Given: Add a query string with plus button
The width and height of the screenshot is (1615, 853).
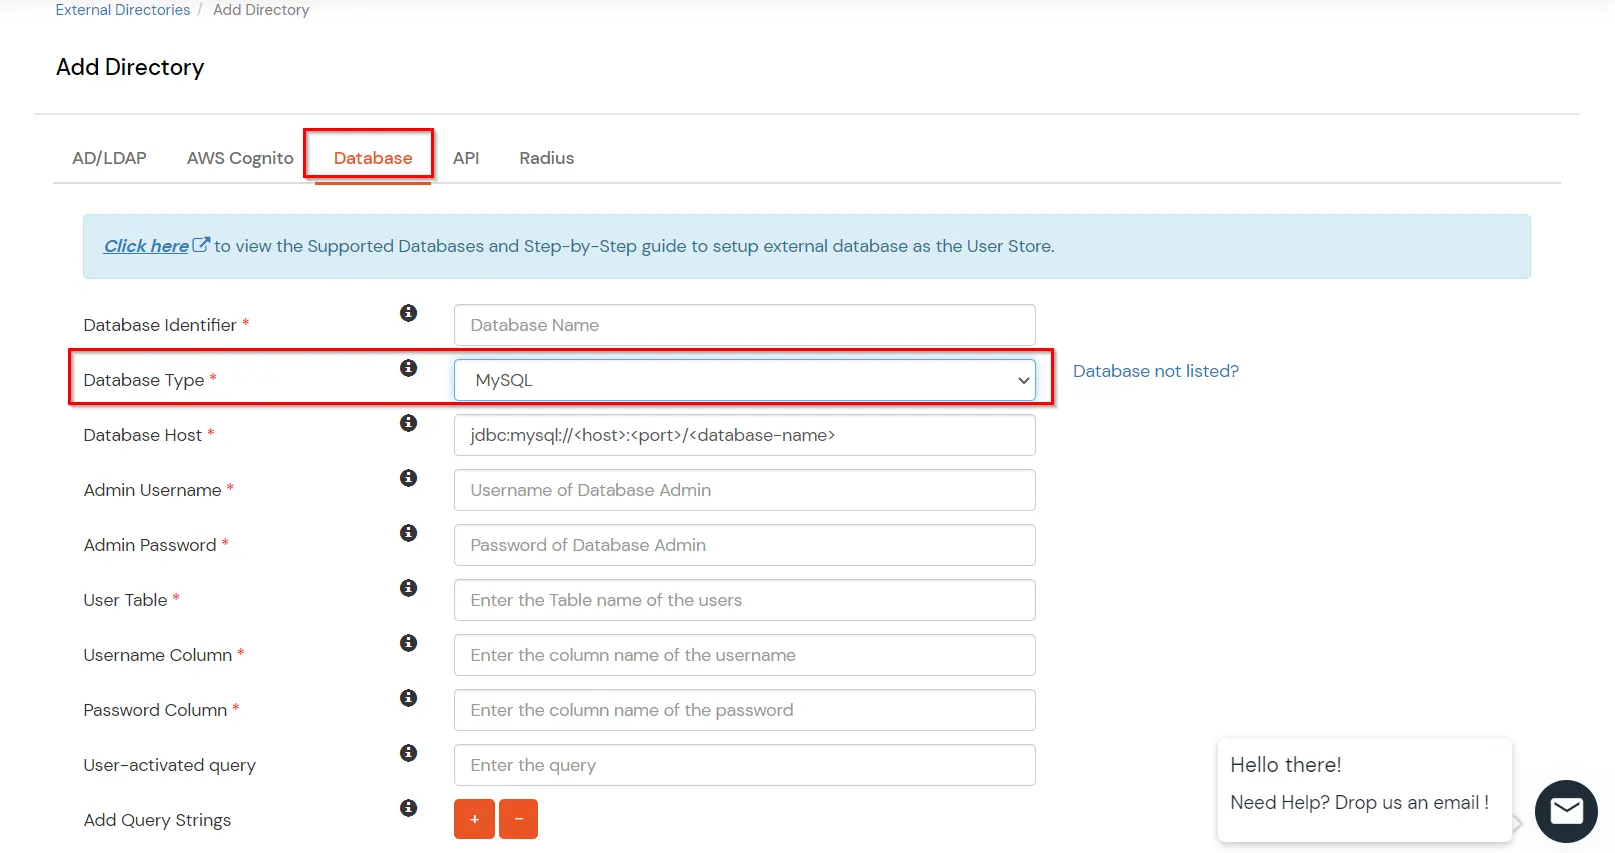Looking at the screenshot, I should coord(474,819).
